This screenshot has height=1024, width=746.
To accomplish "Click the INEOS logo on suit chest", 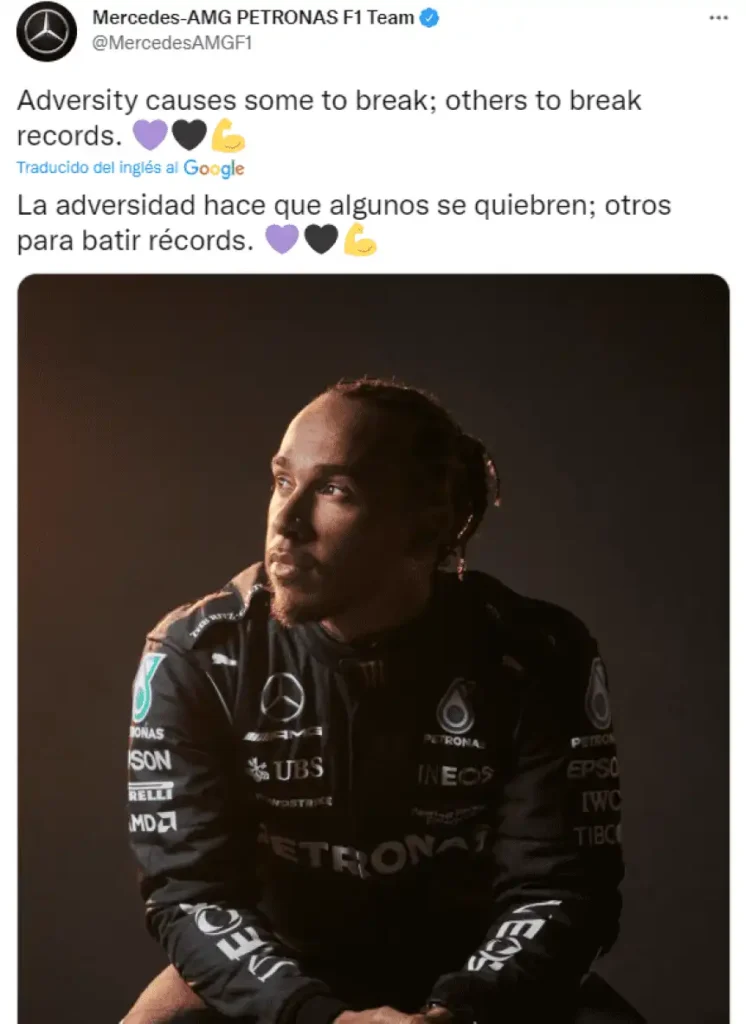I will (455, 775).
